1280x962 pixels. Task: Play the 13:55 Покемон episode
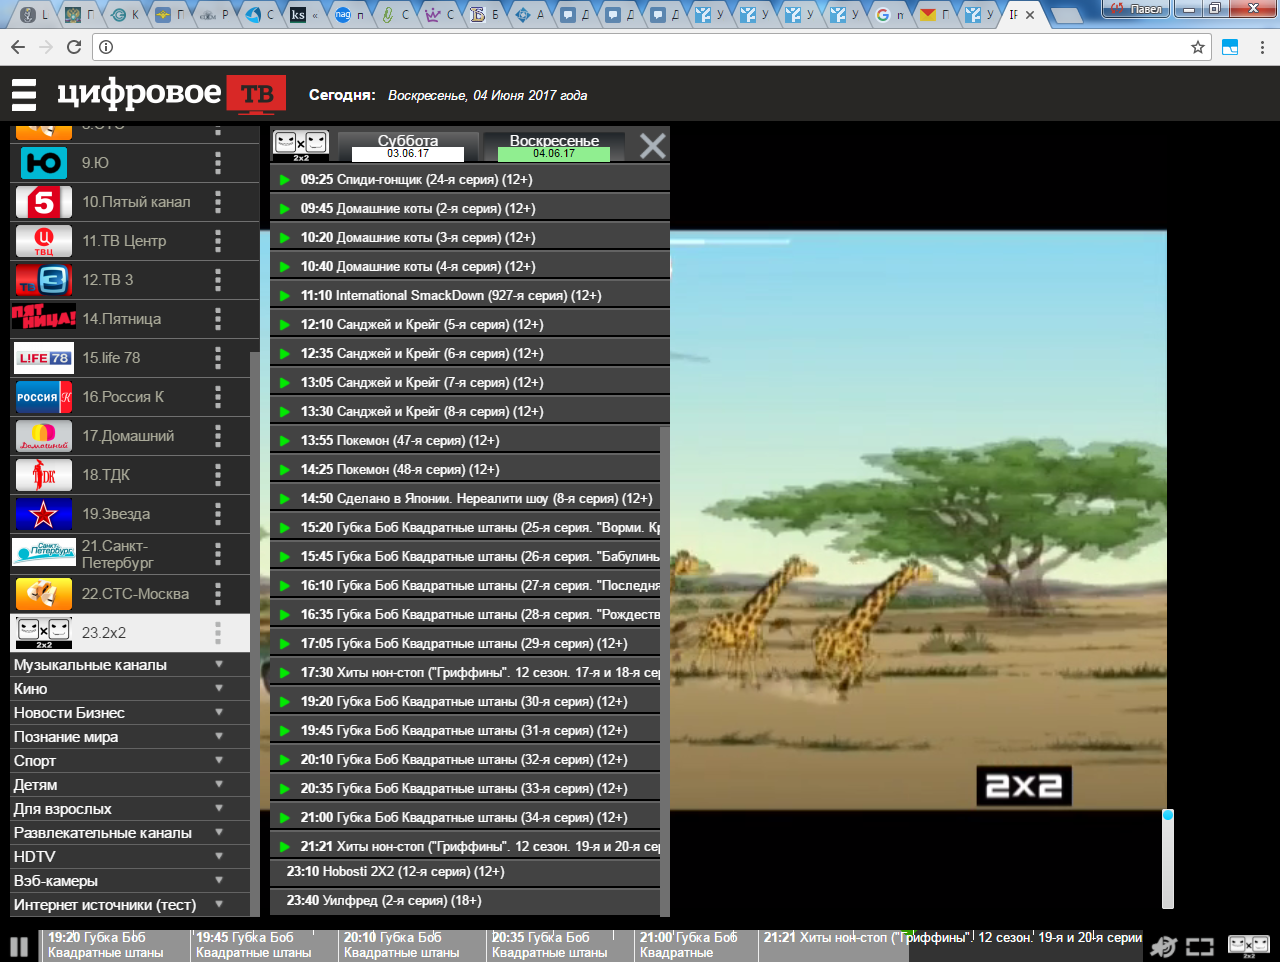point(285,441)
